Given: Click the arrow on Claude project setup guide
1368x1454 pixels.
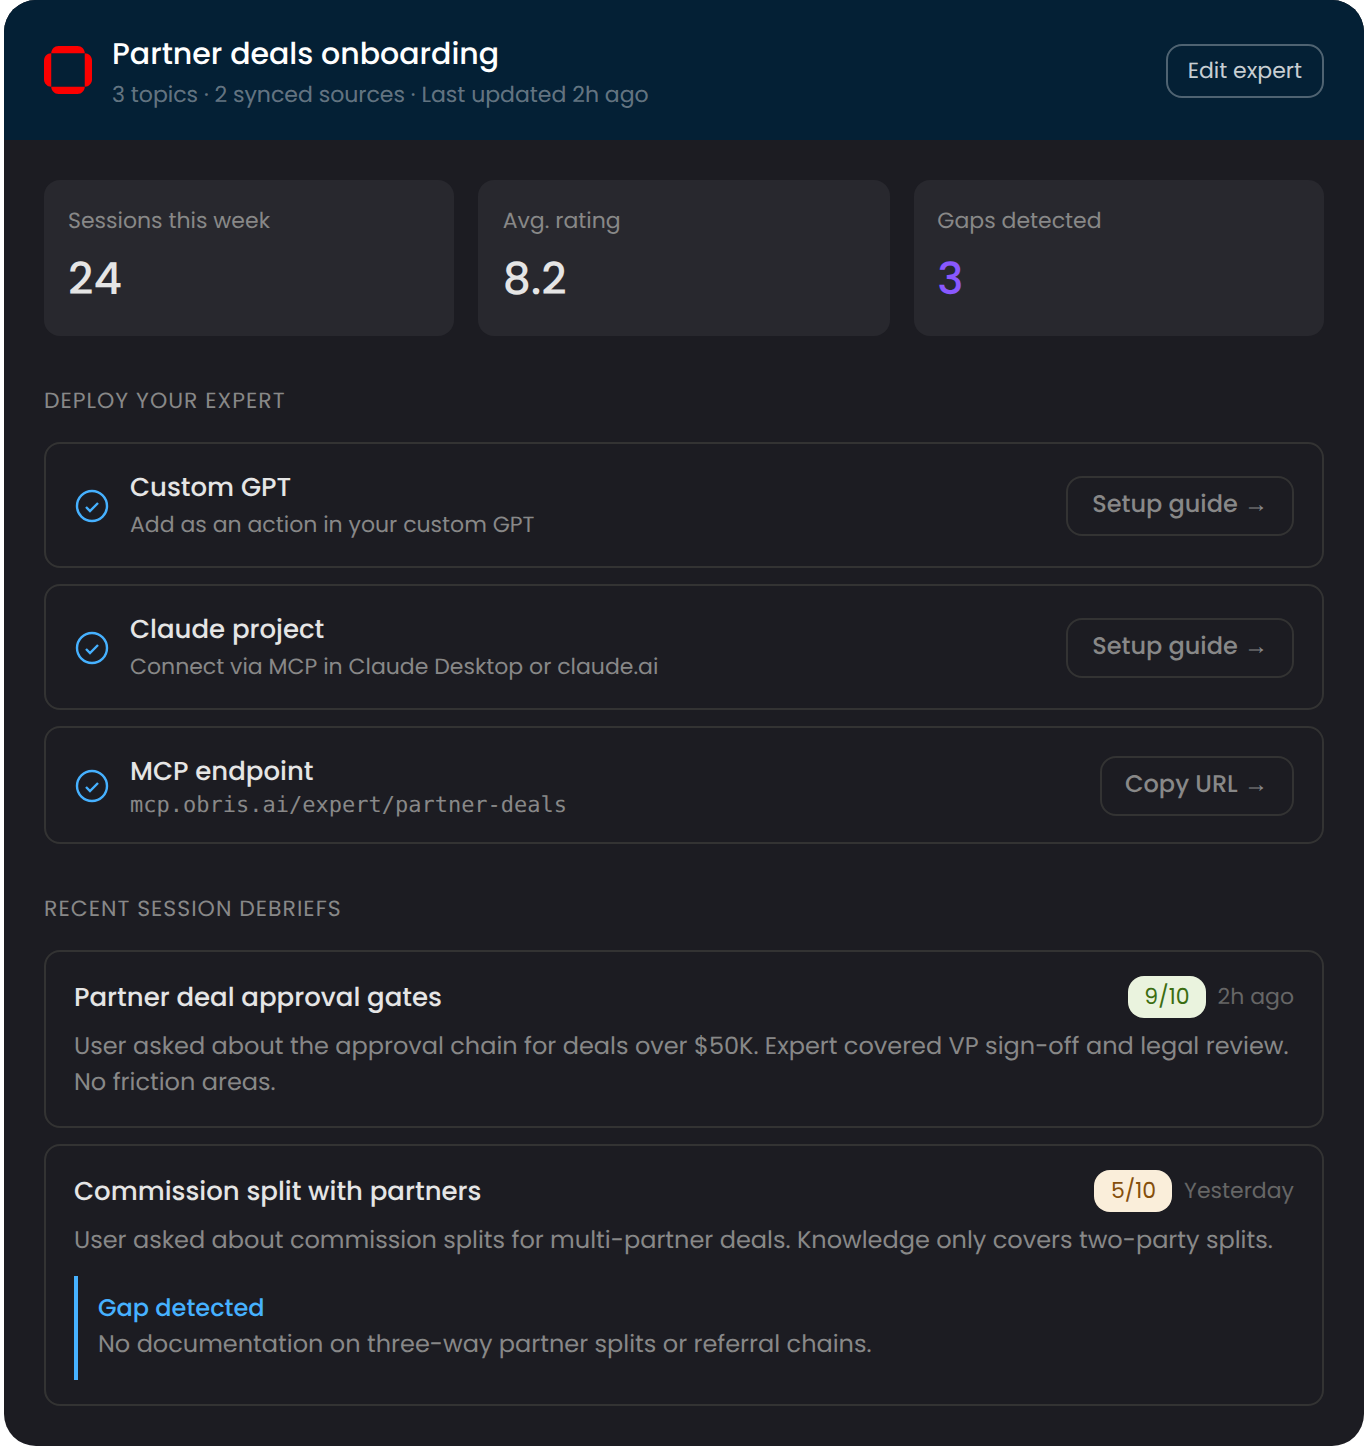Looking at the screenshot, I should [x=1257, y=648].
